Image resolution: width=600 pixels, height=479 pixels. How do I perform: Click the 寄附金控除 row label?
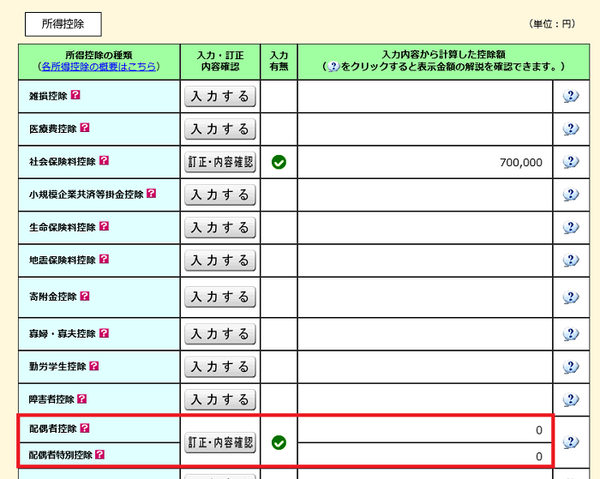coord(53,297)
